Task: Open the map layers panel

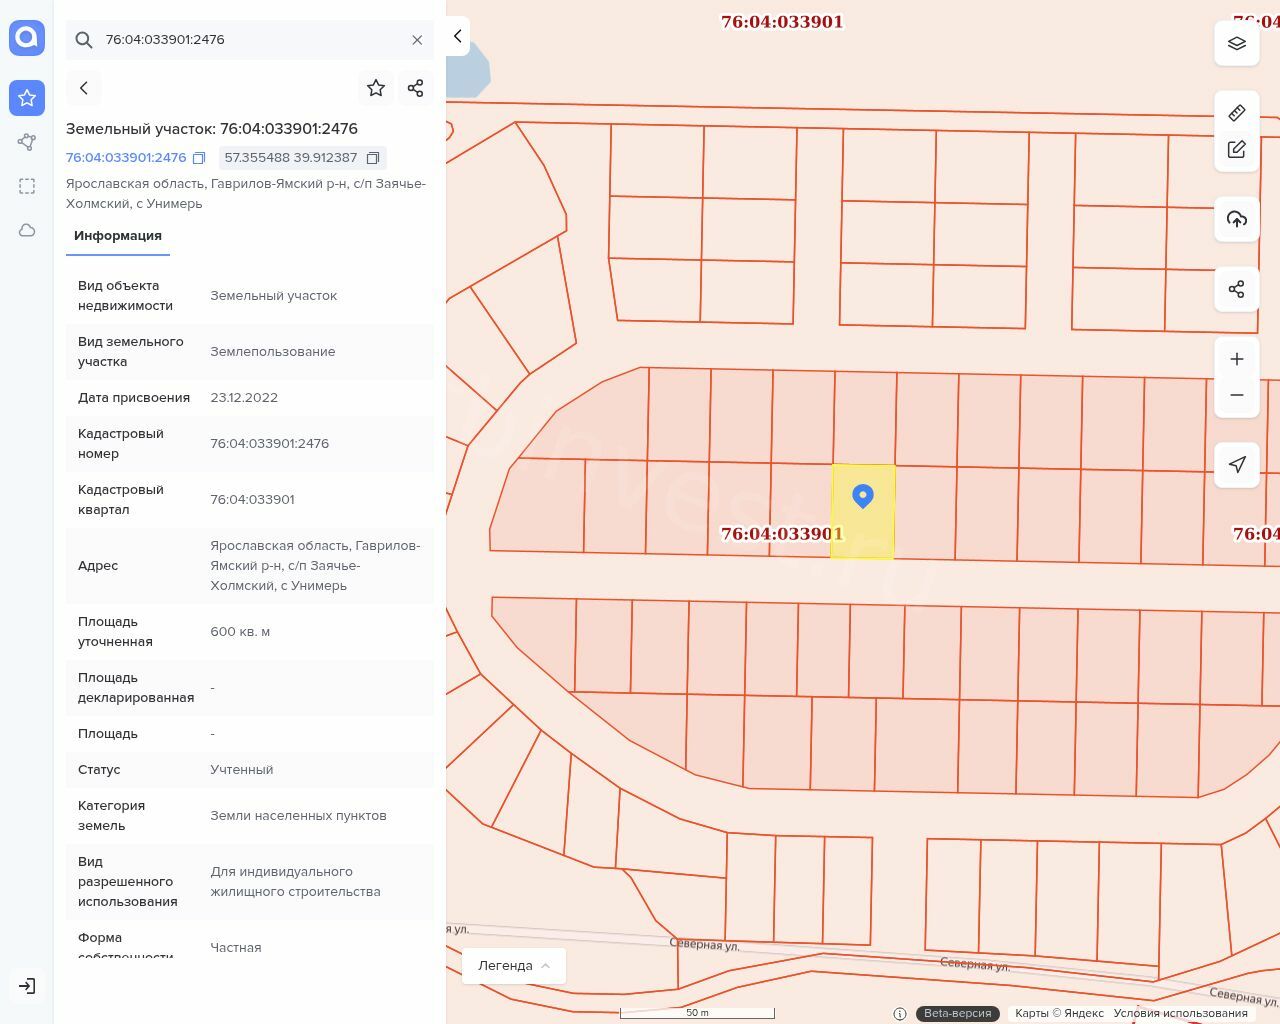Action: coord(1237,43)
